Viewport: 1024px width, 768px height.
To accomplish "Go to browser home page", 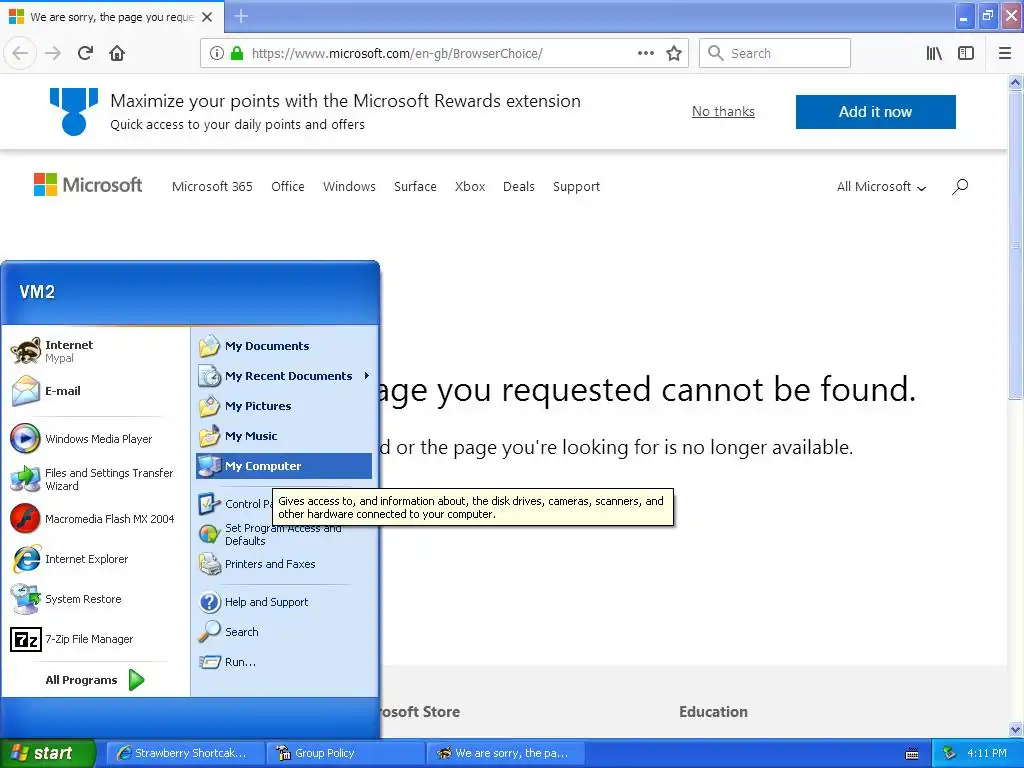I will (117, 53).
